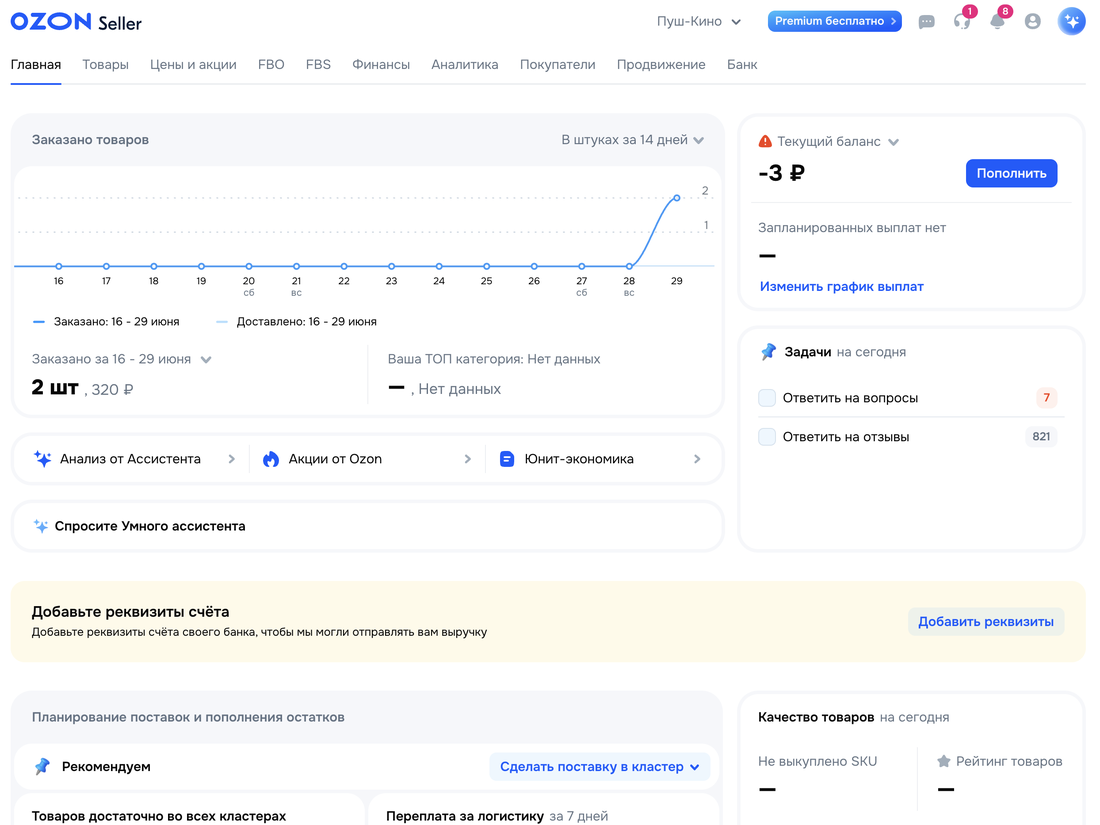Click Не выкуплено SKU label
The image size is (1100, 825).
817,761
